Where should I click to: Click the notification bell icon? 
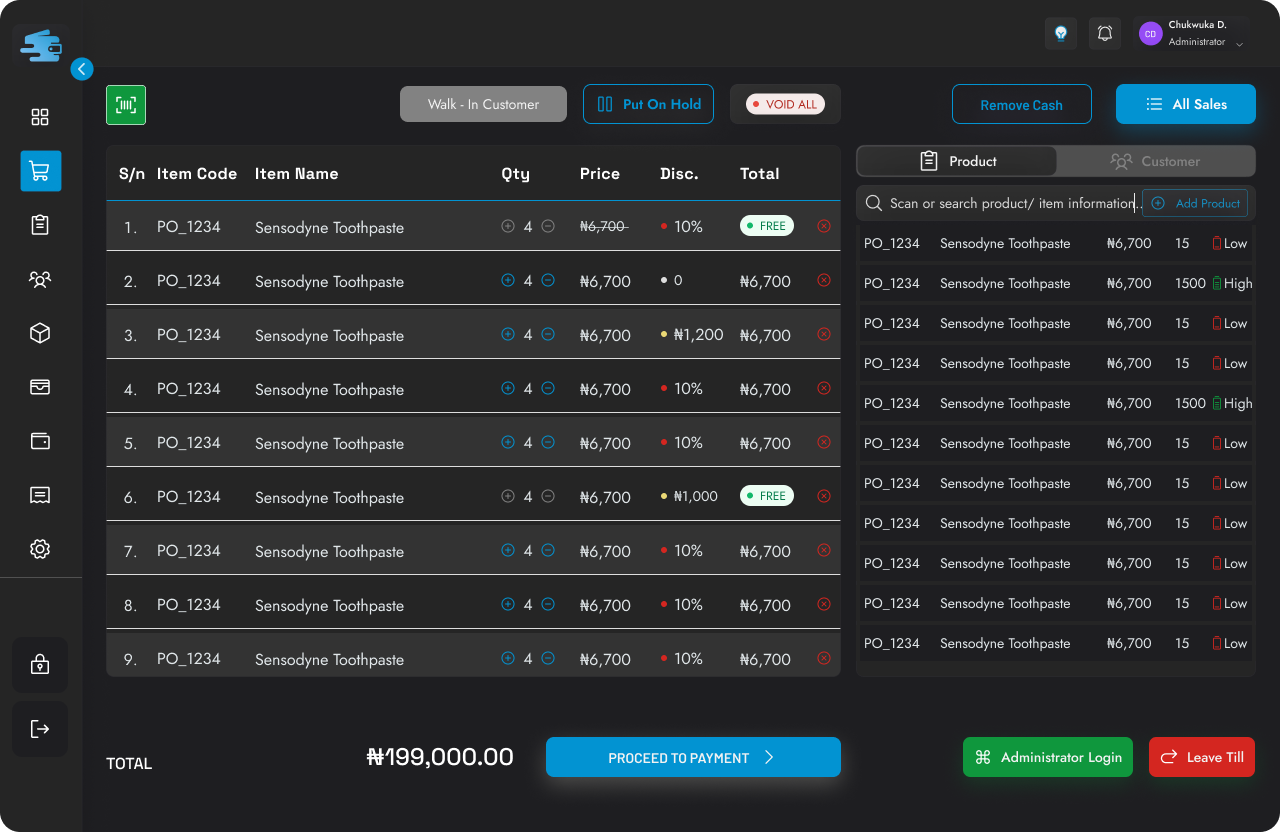coord(1105,33)
